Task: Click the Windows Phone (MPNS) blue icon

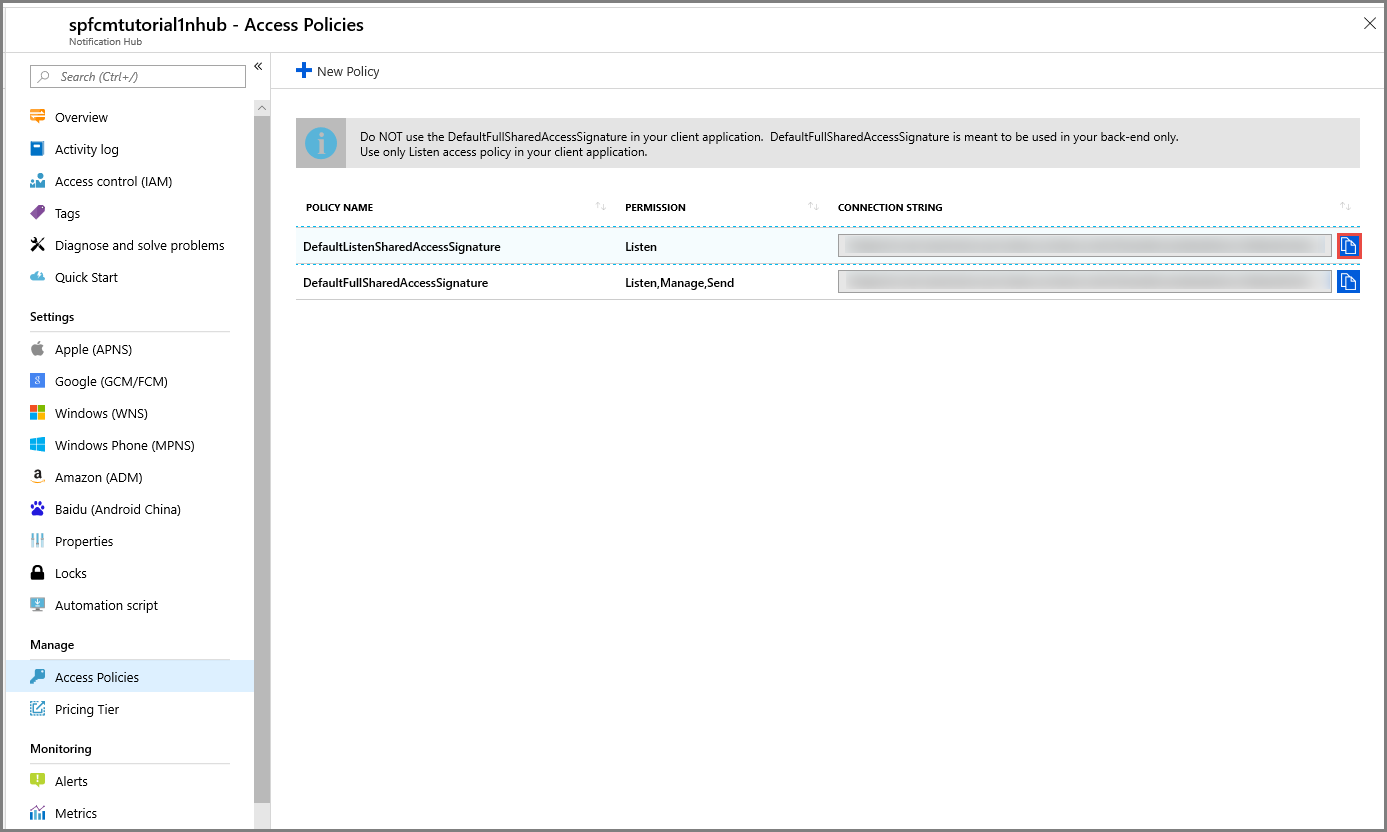Action: point(38,445)
